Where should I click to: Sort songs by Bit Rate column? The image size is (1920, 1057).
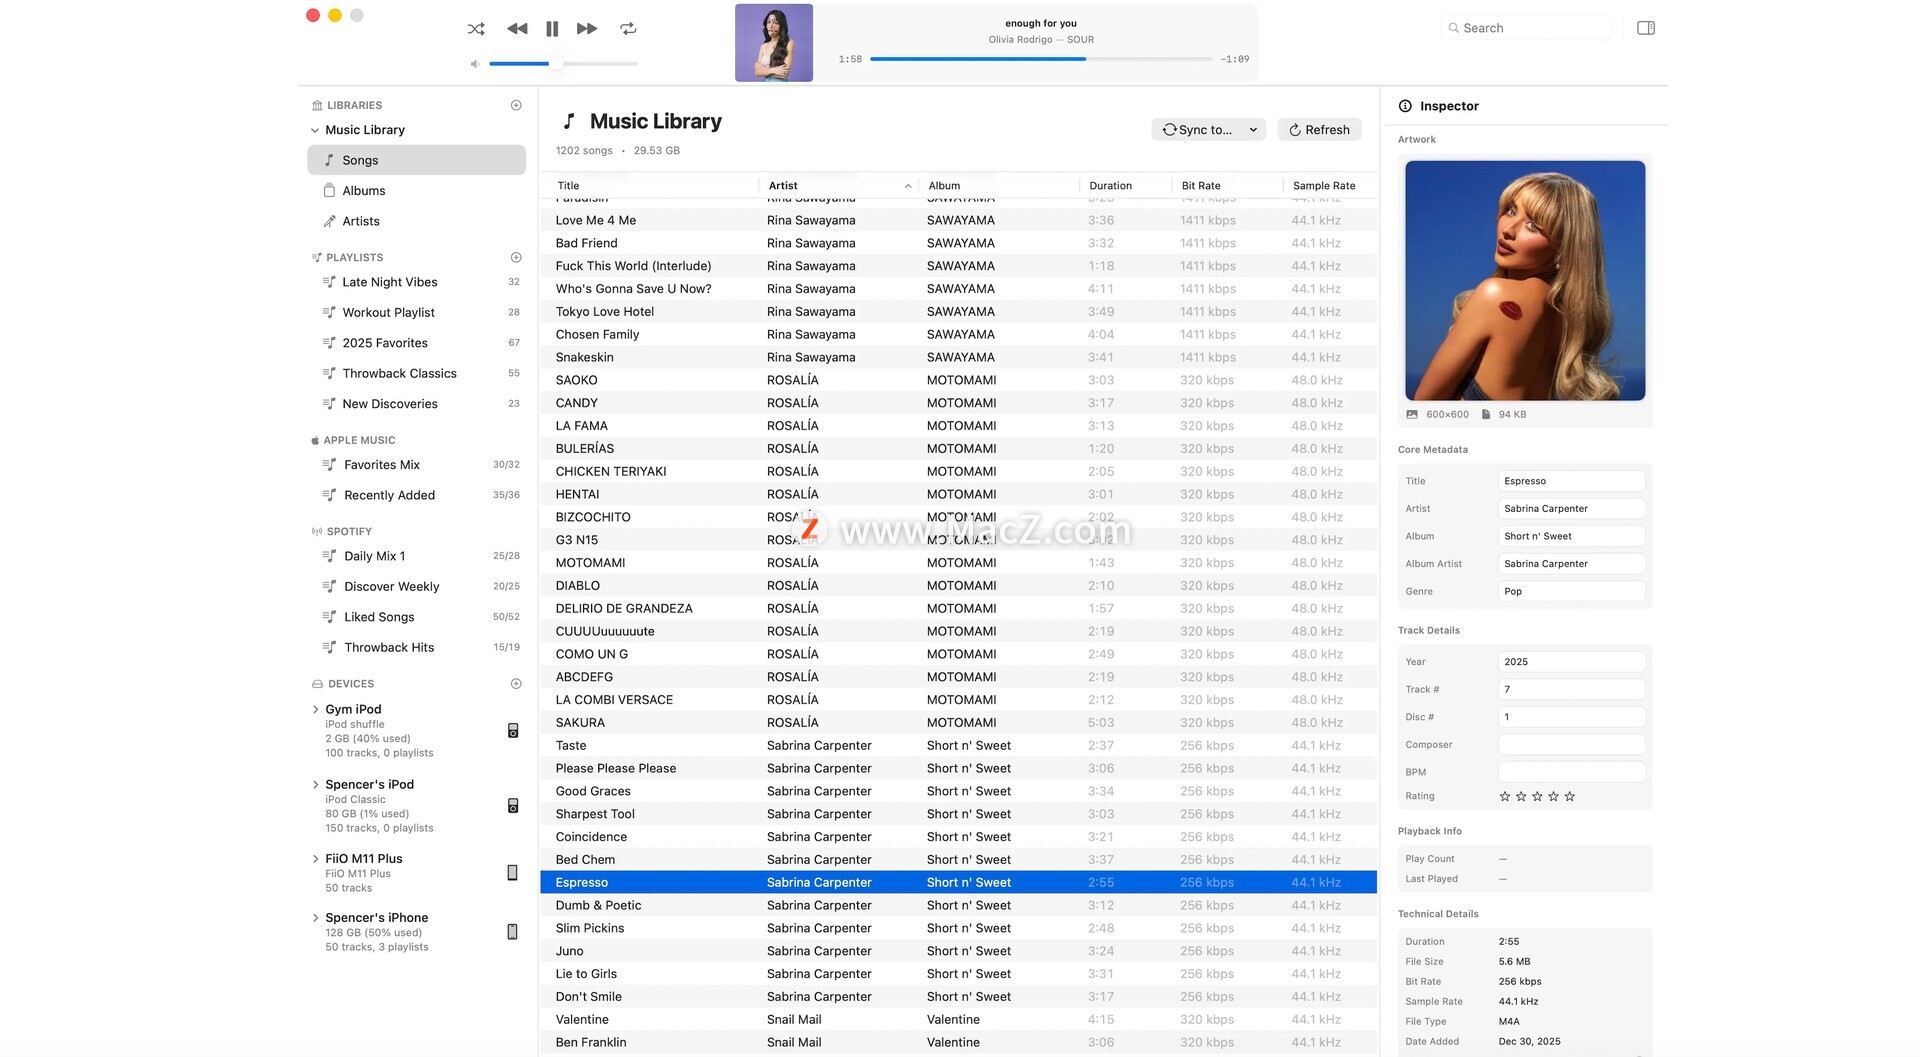1227,186
